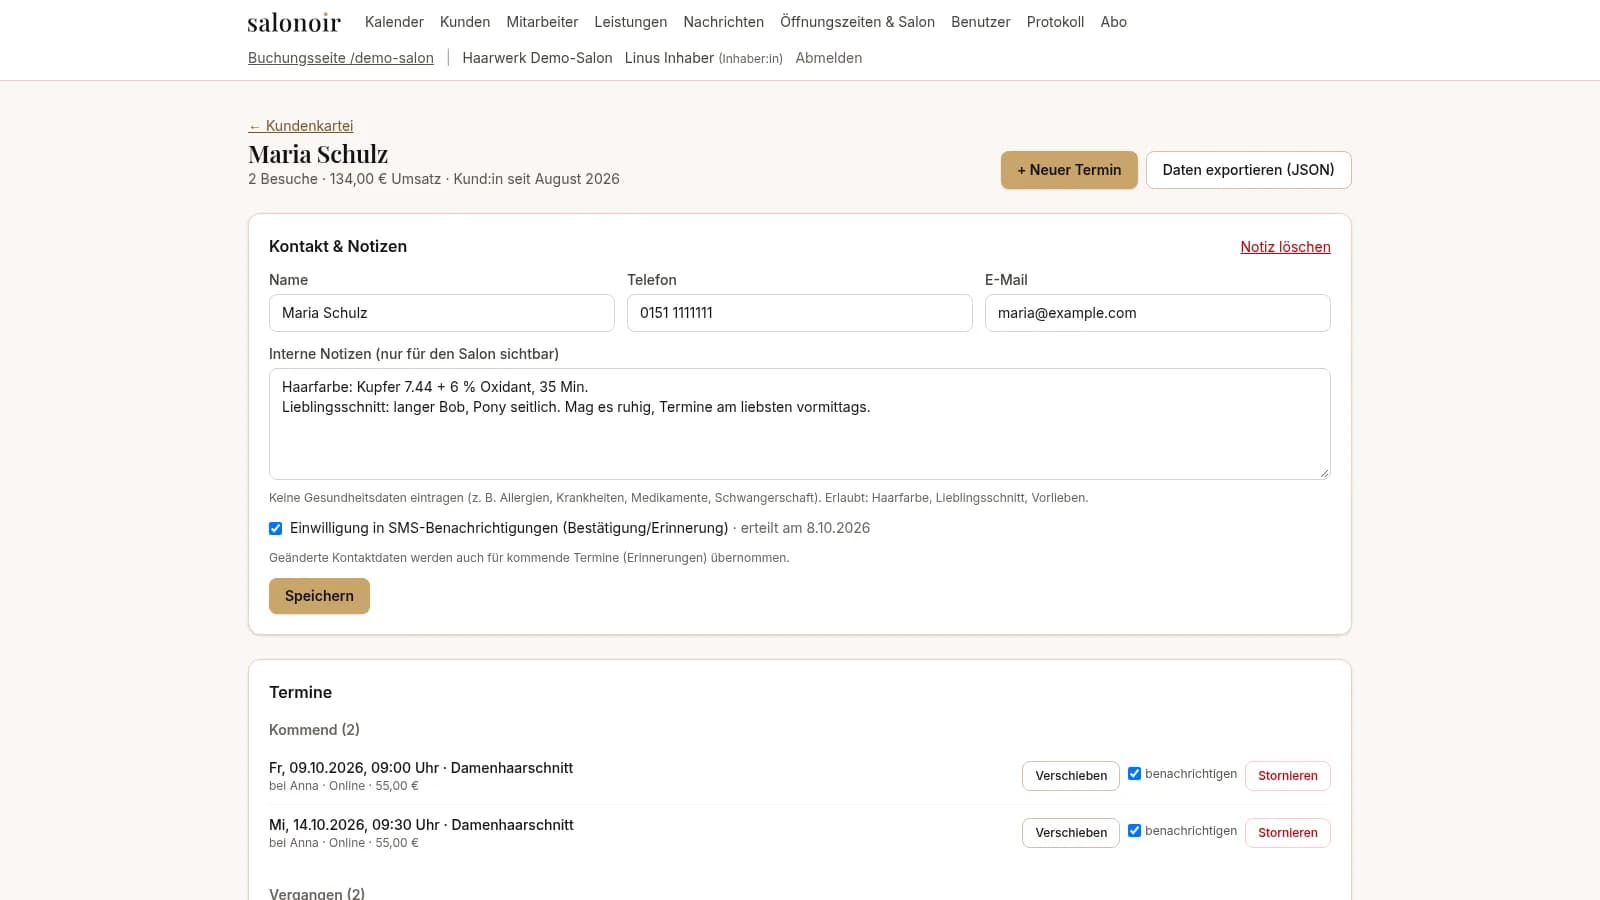Focus the Telefon input field
Viewport: 1600px width, 900px height.
coord(800,313)
